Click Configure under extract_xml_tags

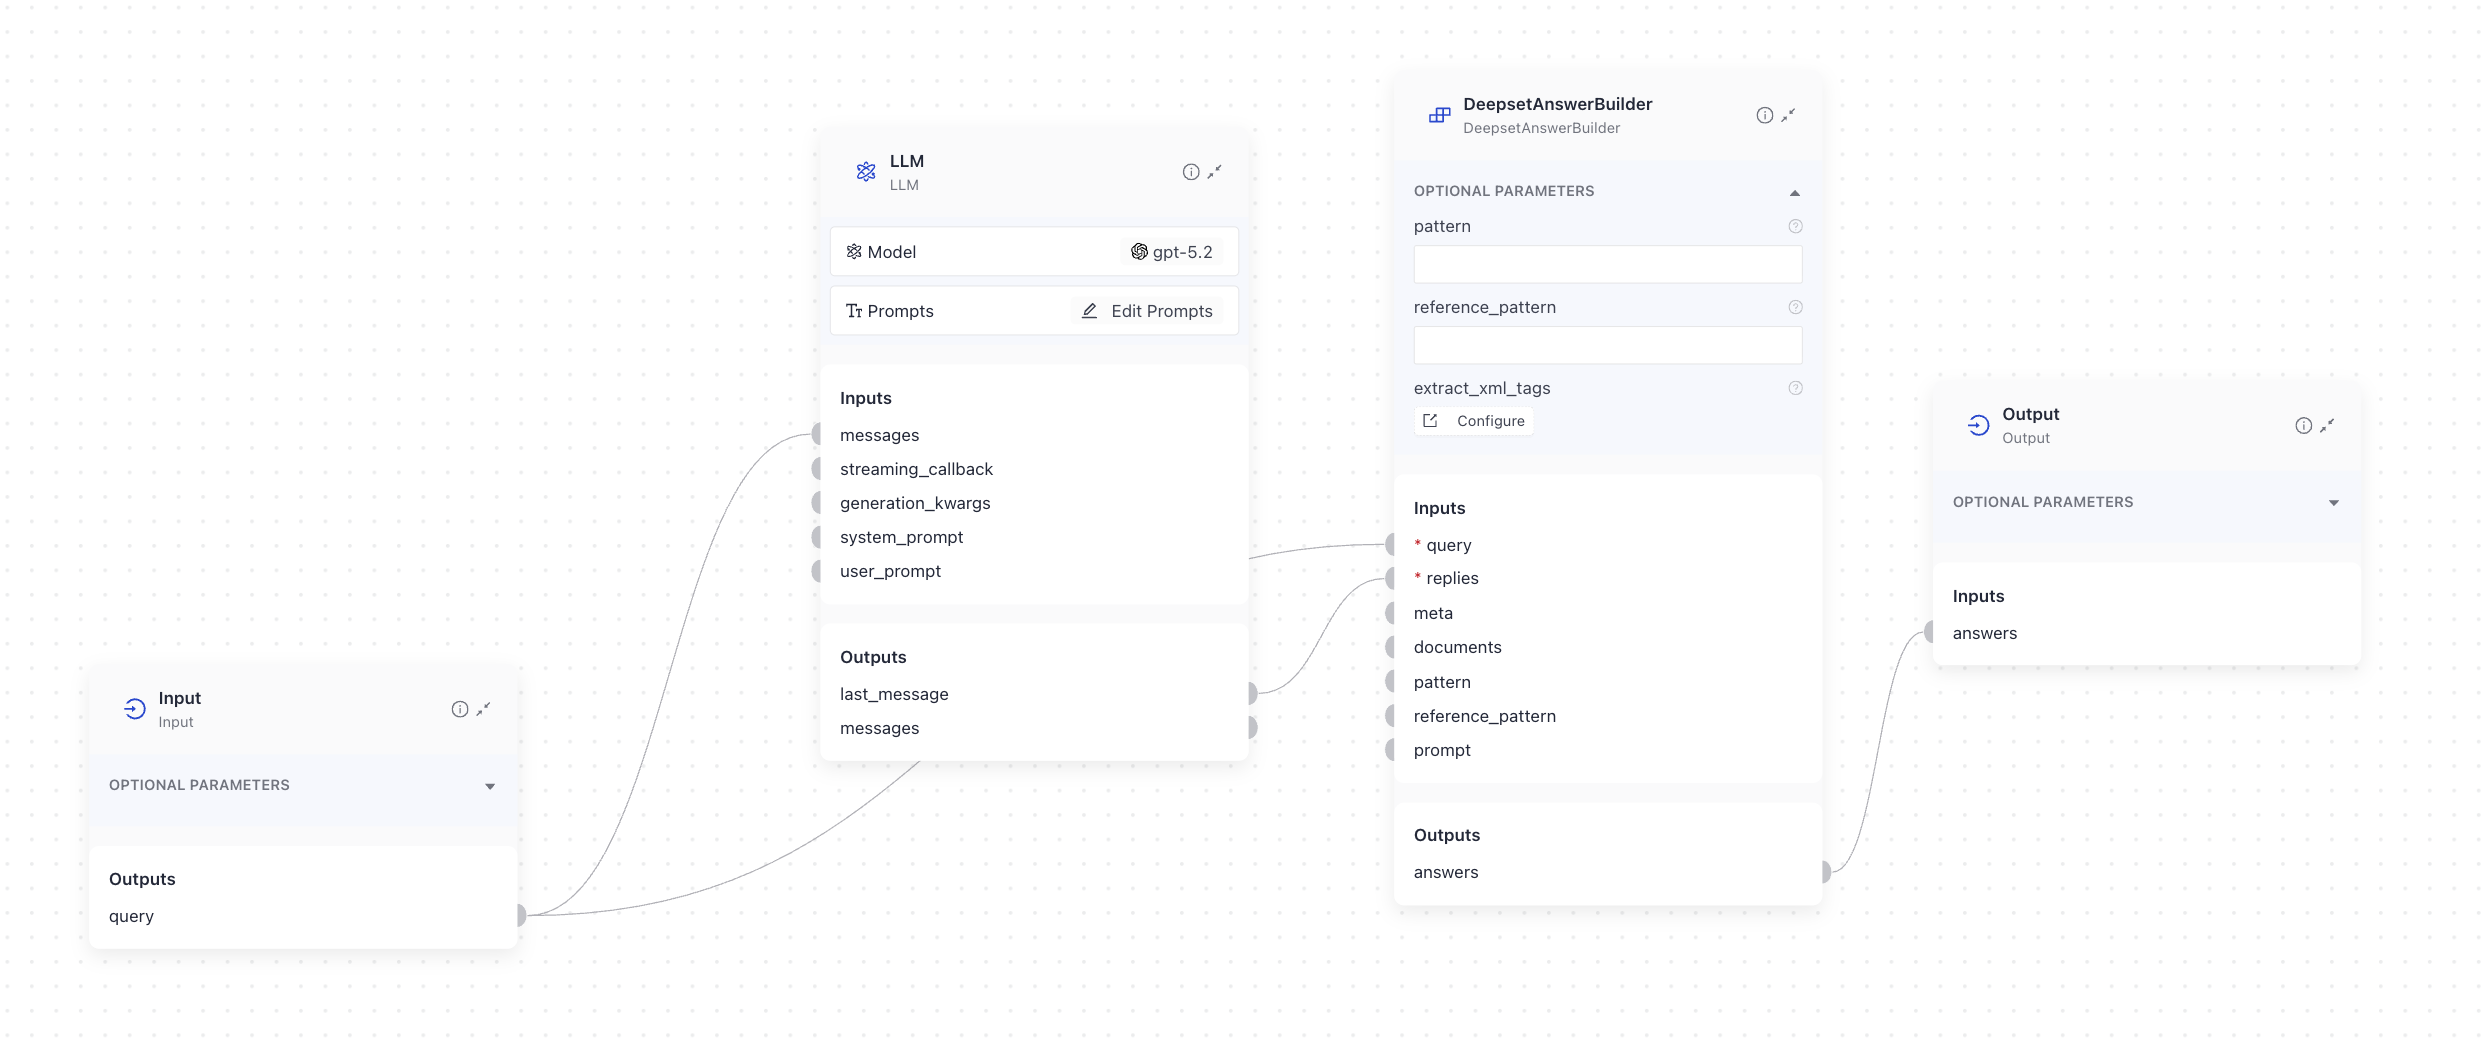(1474, 421)
